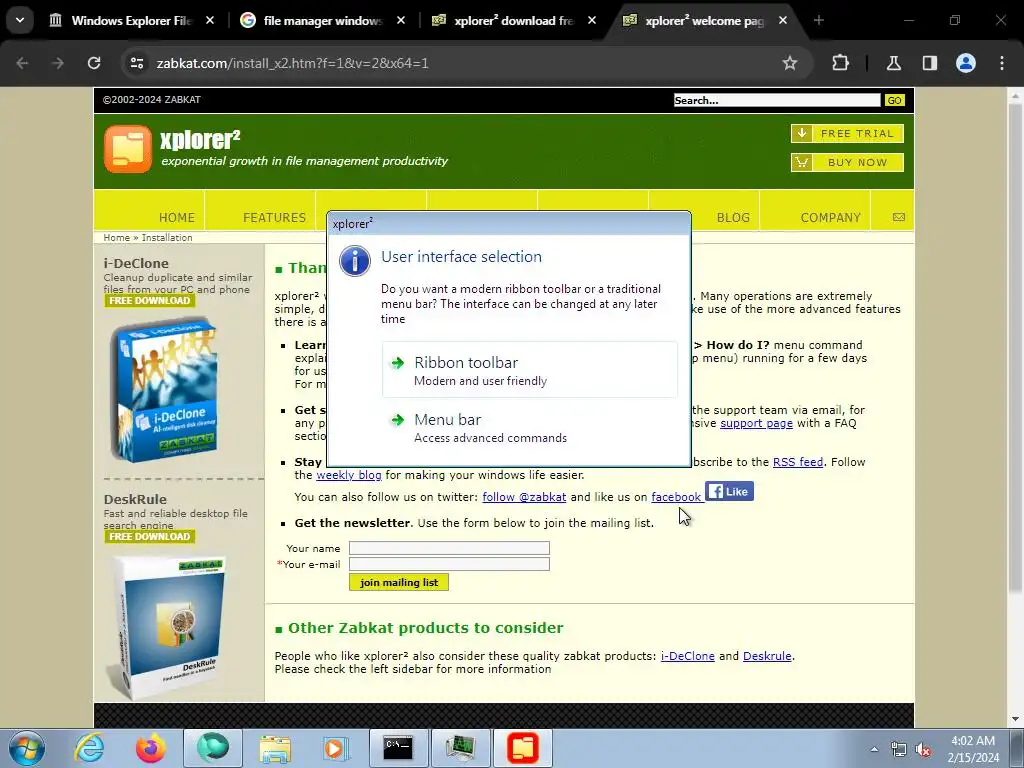
Task: Open the support page link
Action: click(756, 423)
